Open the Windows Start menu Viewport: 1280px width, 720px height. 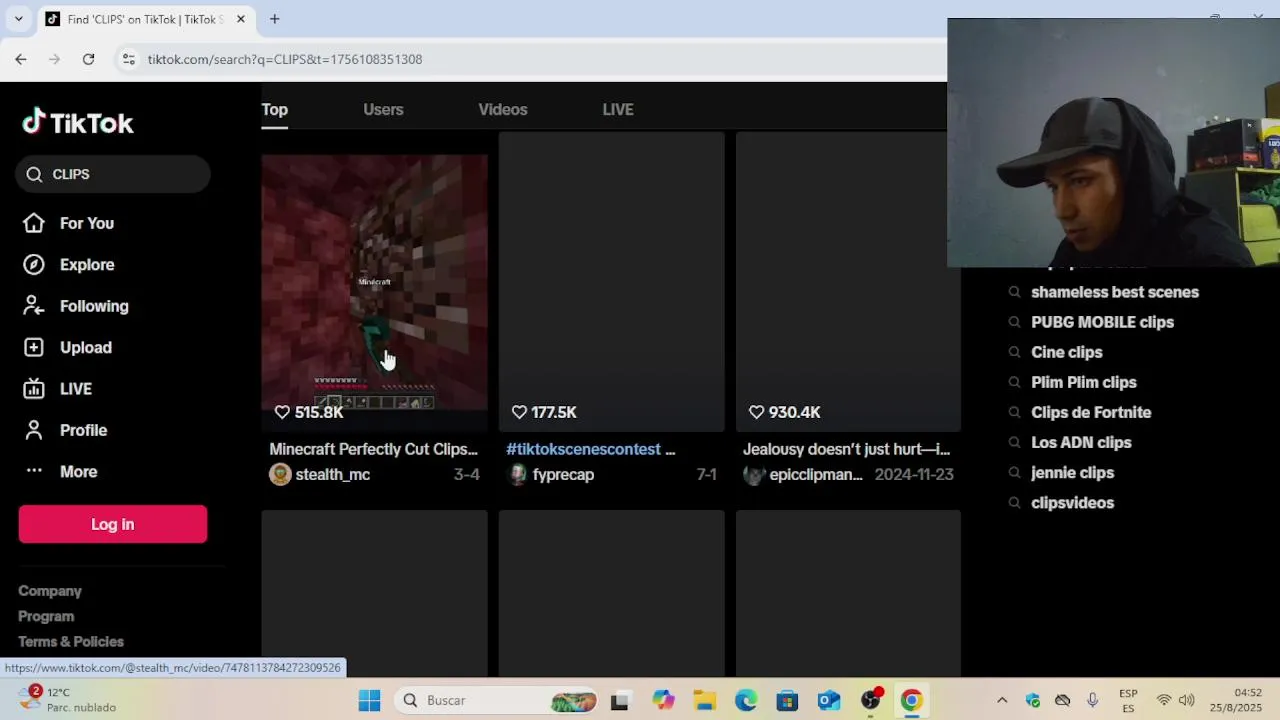pyautogui.click(x=369, y=700)
